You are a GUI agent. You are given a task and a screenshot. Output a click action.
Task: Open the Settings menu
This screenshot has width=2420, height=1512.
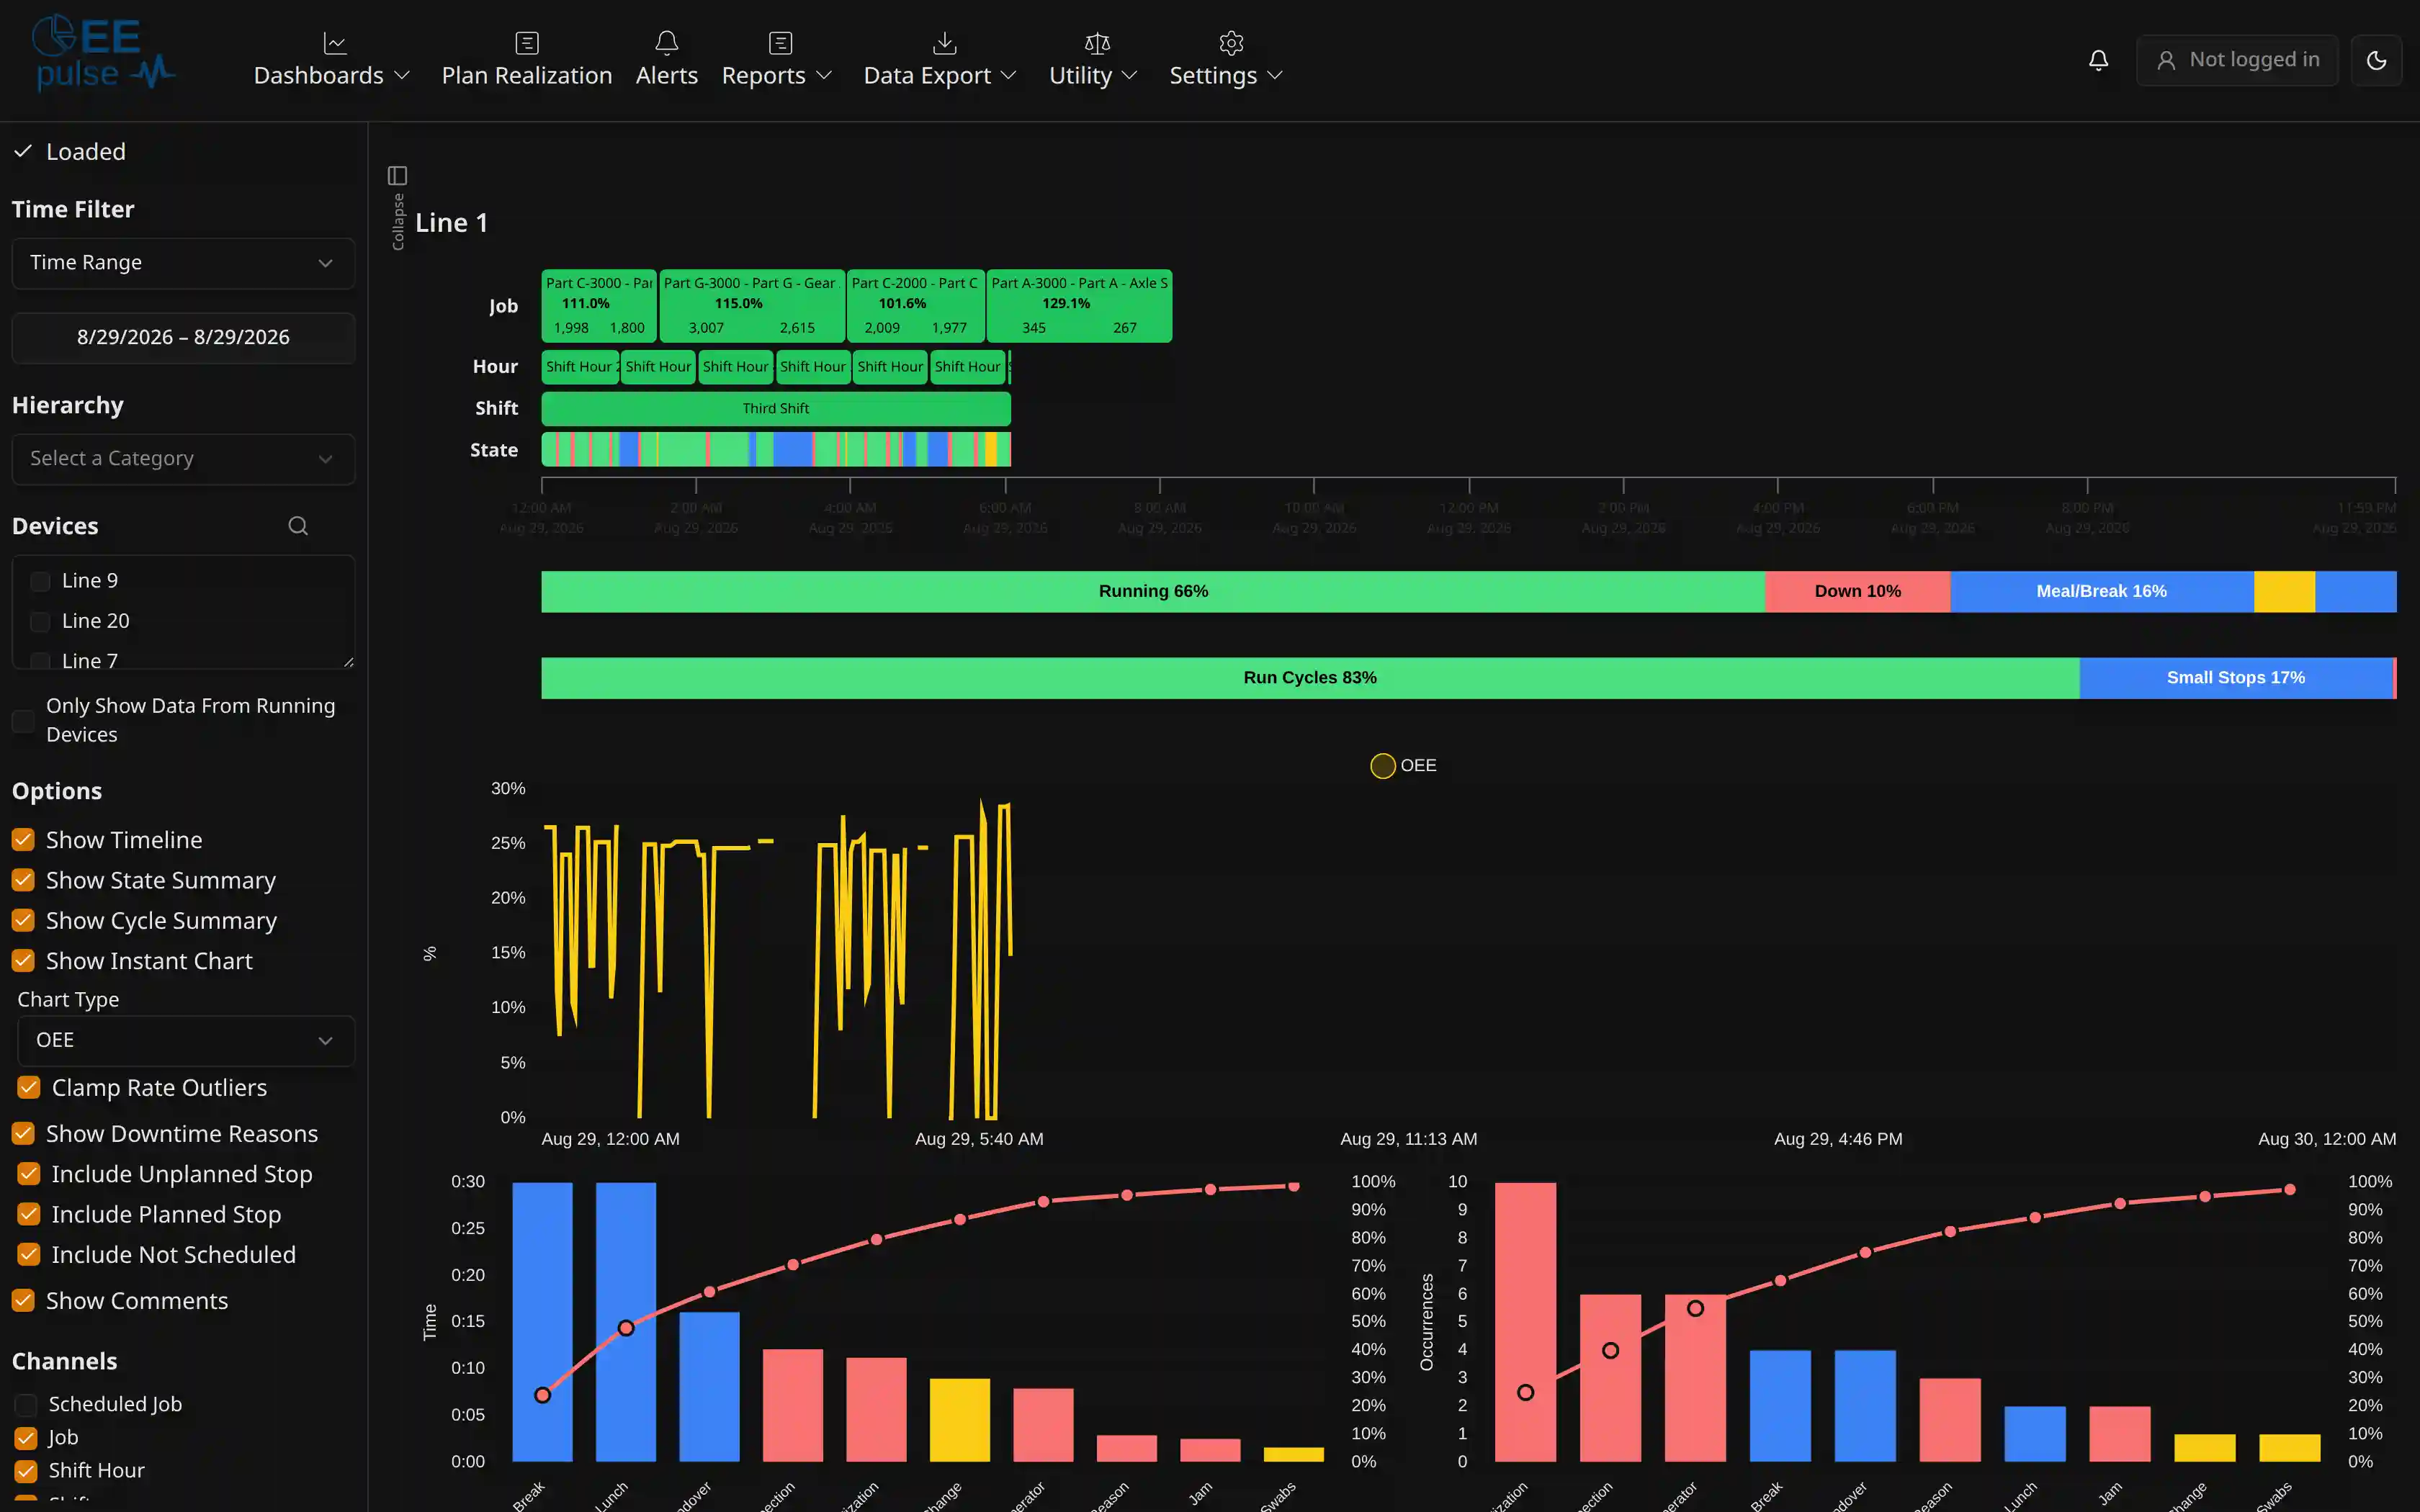pyautogui.click(x=1226, y=60)
